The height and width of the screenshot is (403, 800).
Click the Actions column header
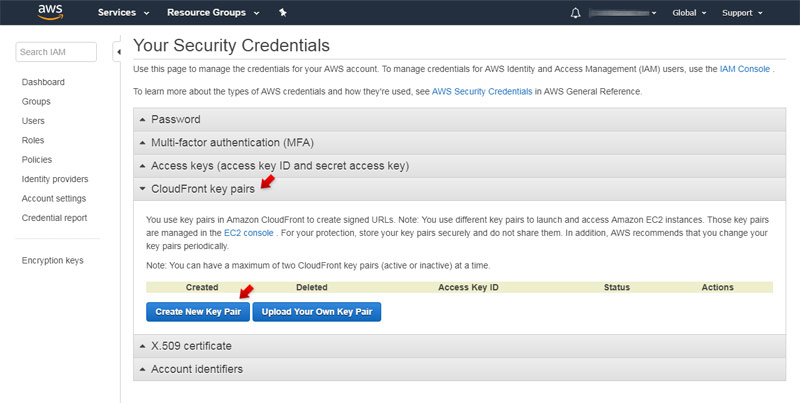coord(717,287)
